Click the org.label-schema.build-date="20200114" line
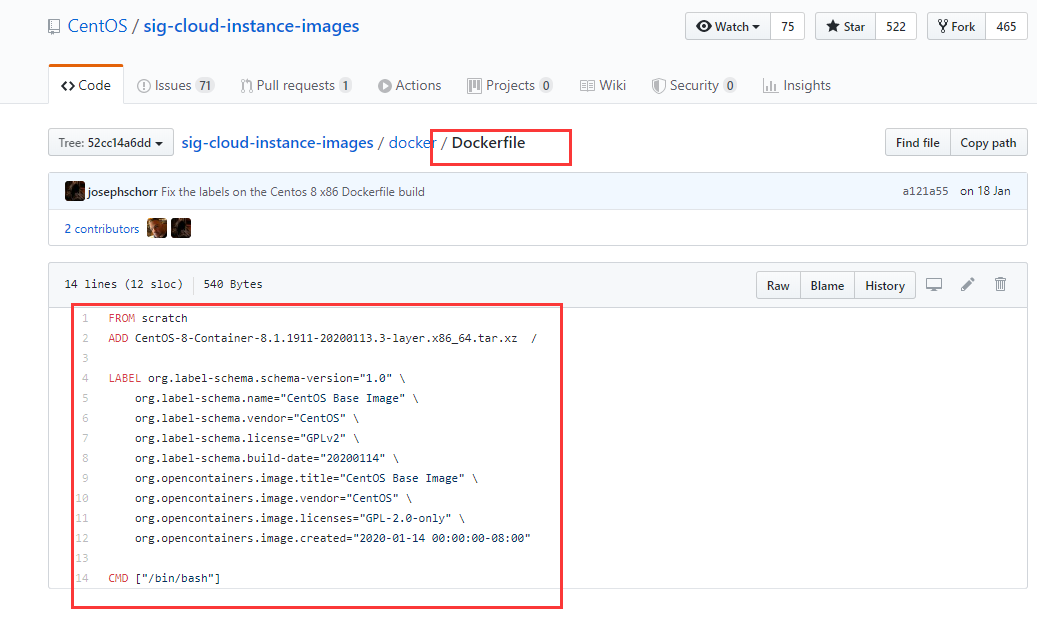This screenshot has width=1037, height=622. point(267,458)
